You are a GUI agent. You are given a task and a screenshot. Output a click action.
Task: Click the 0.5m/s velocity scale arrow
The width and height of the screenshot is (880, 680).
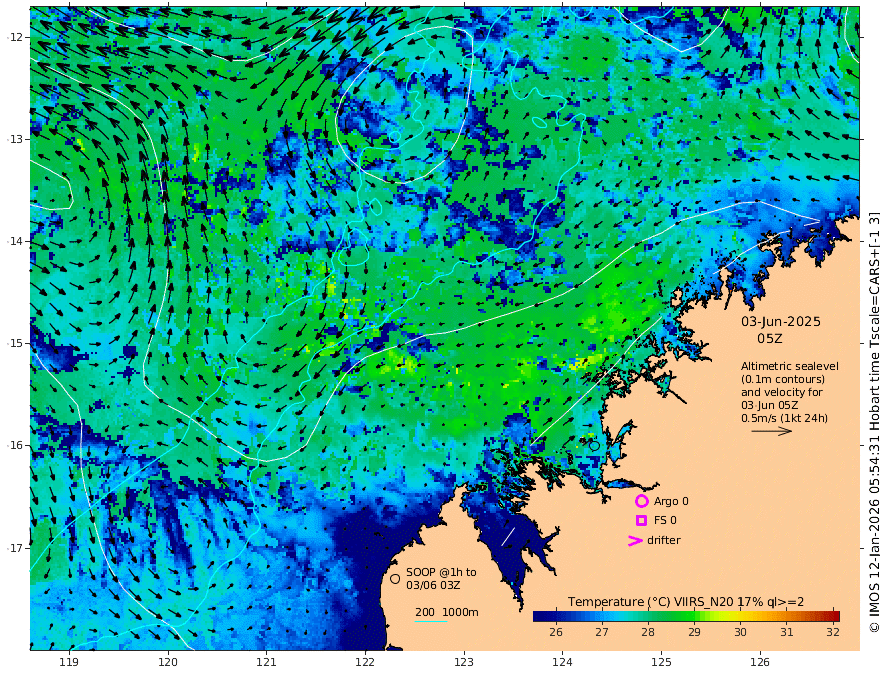772,431
